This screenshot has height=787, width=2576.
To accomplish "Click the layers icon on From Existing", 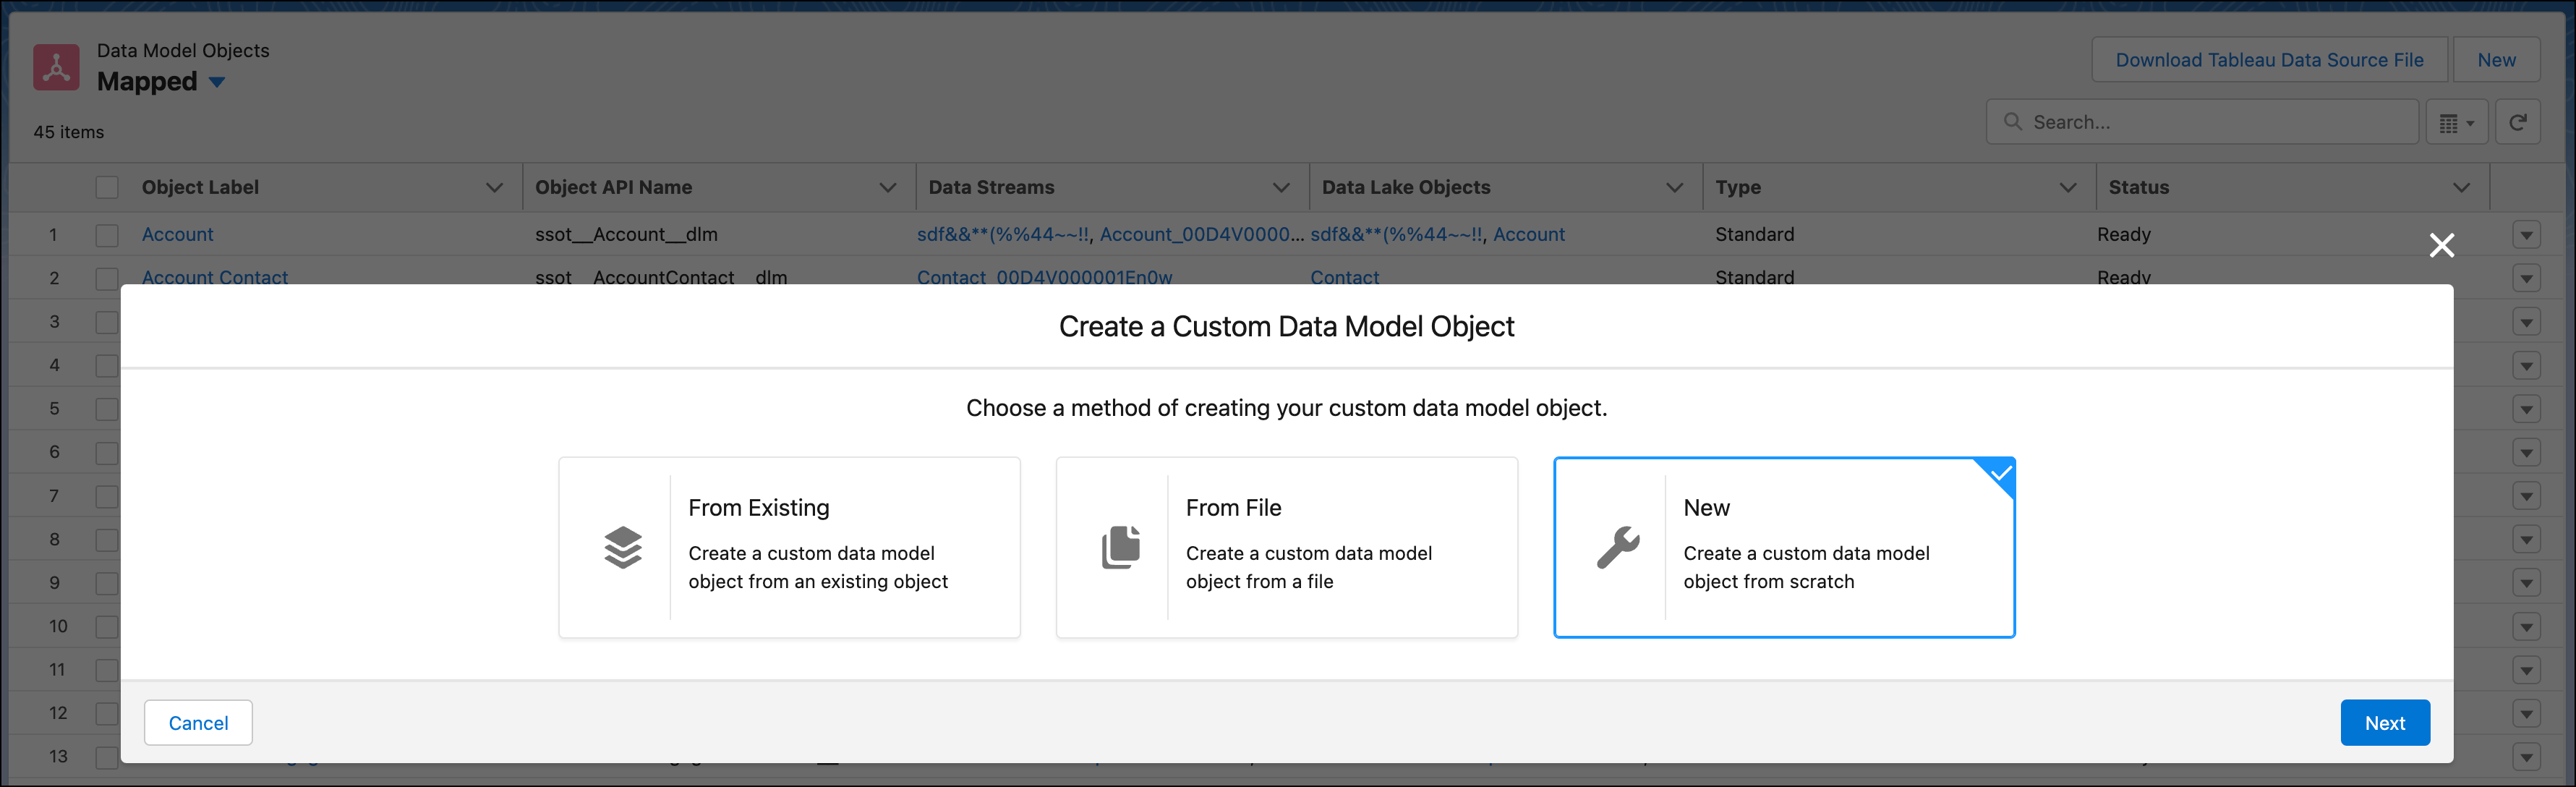I will [x=622, y=547].
